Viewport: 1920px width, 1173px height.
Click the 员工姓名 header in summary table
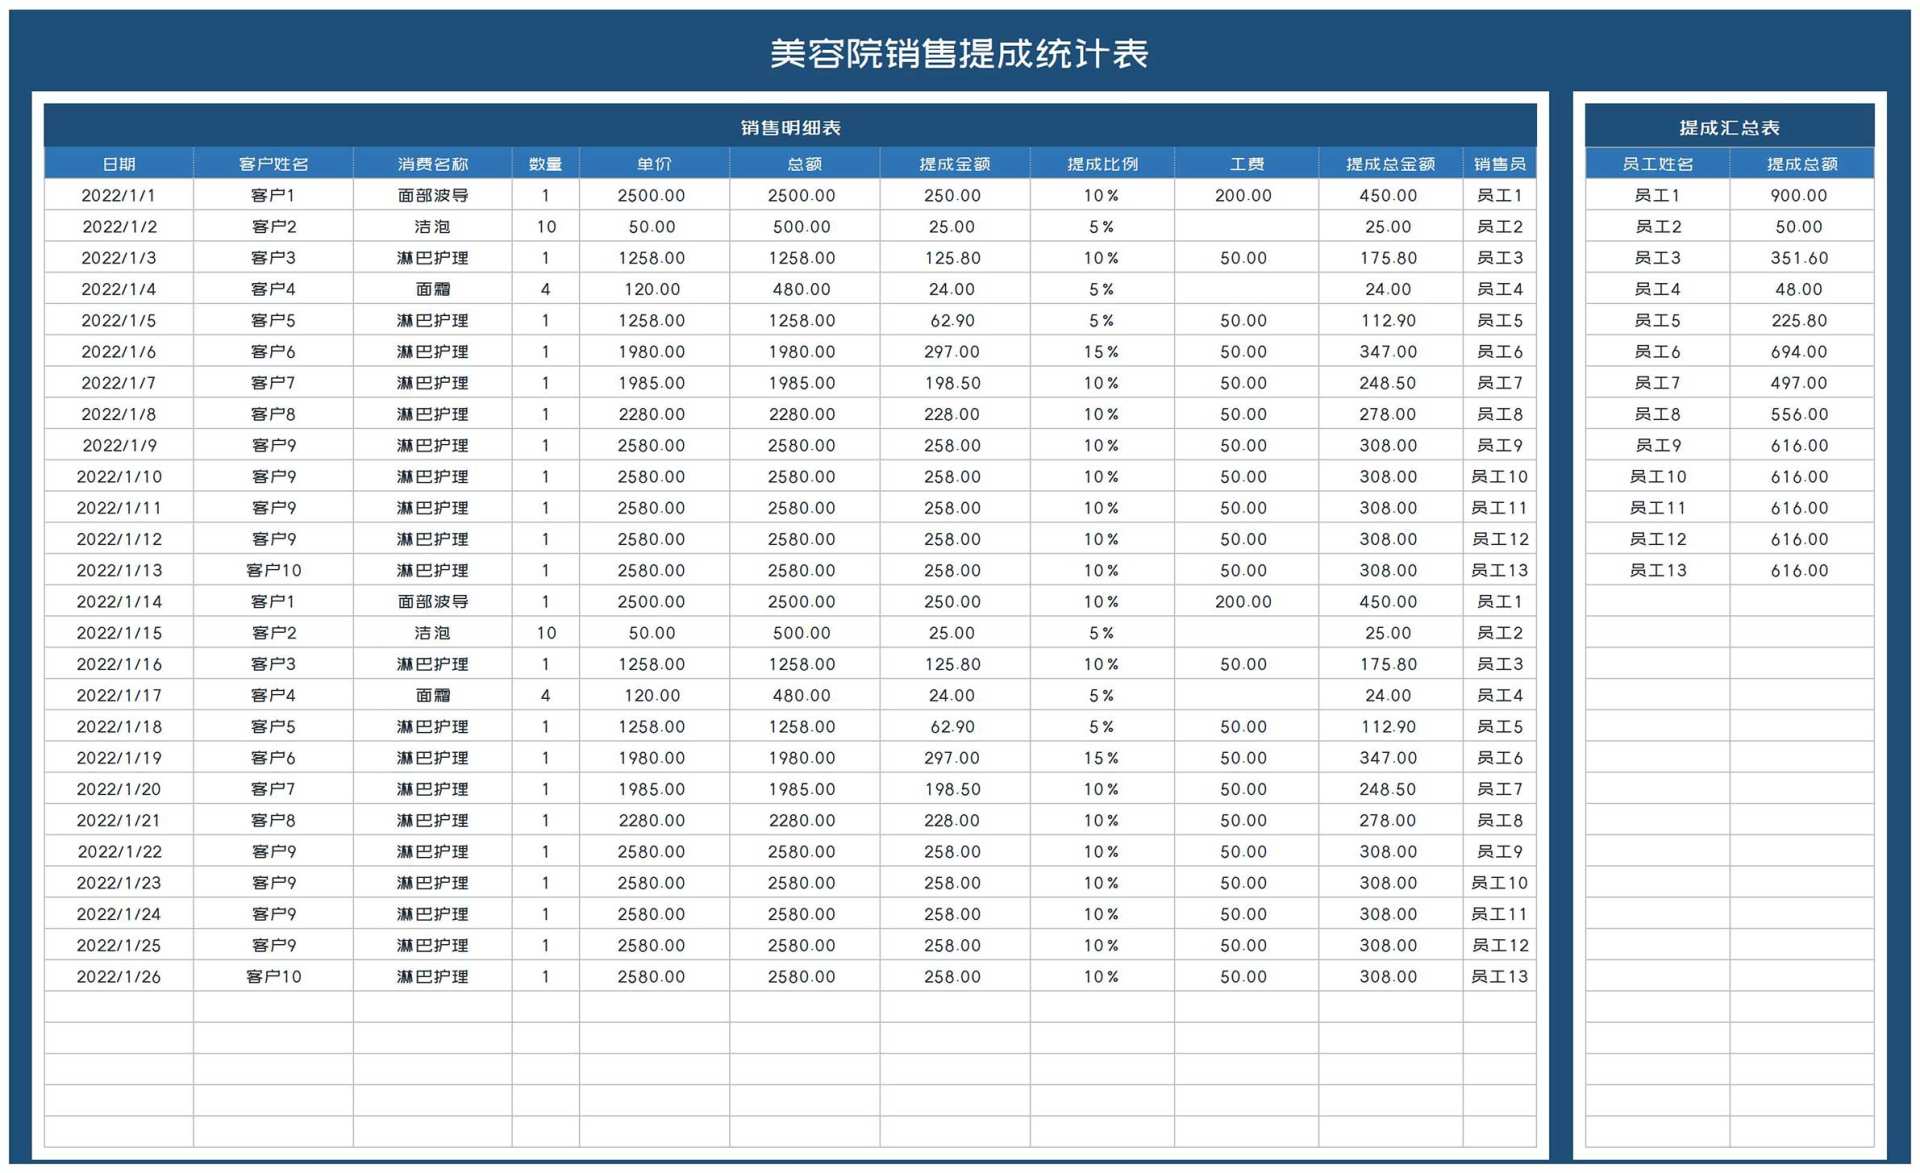pos(1657,163)
